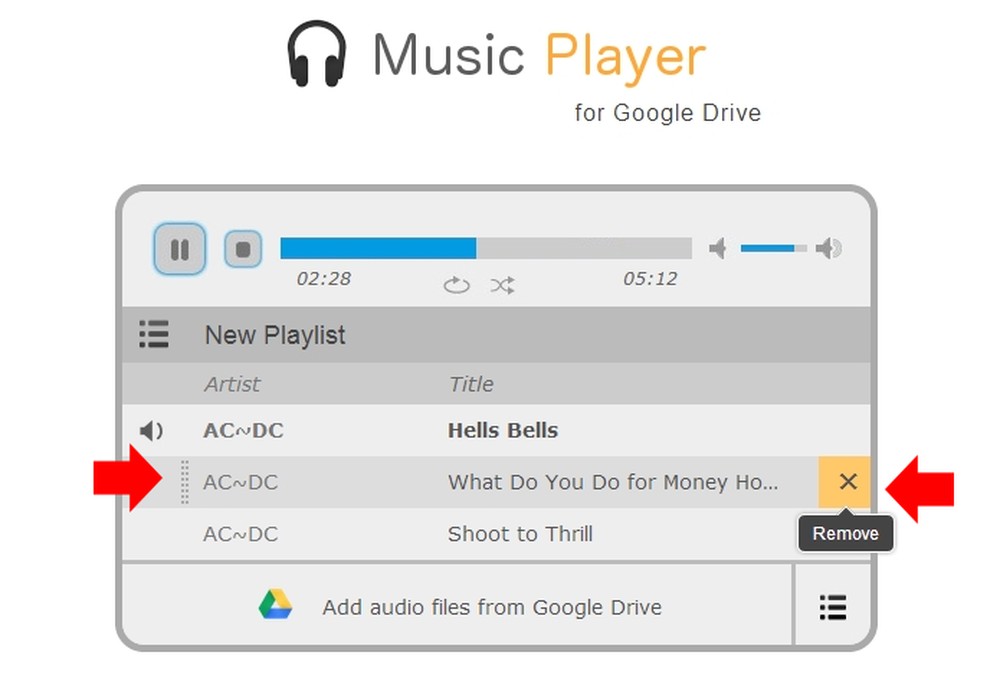Click the drag handle next to AC~DC row

(x=185, y=482)
